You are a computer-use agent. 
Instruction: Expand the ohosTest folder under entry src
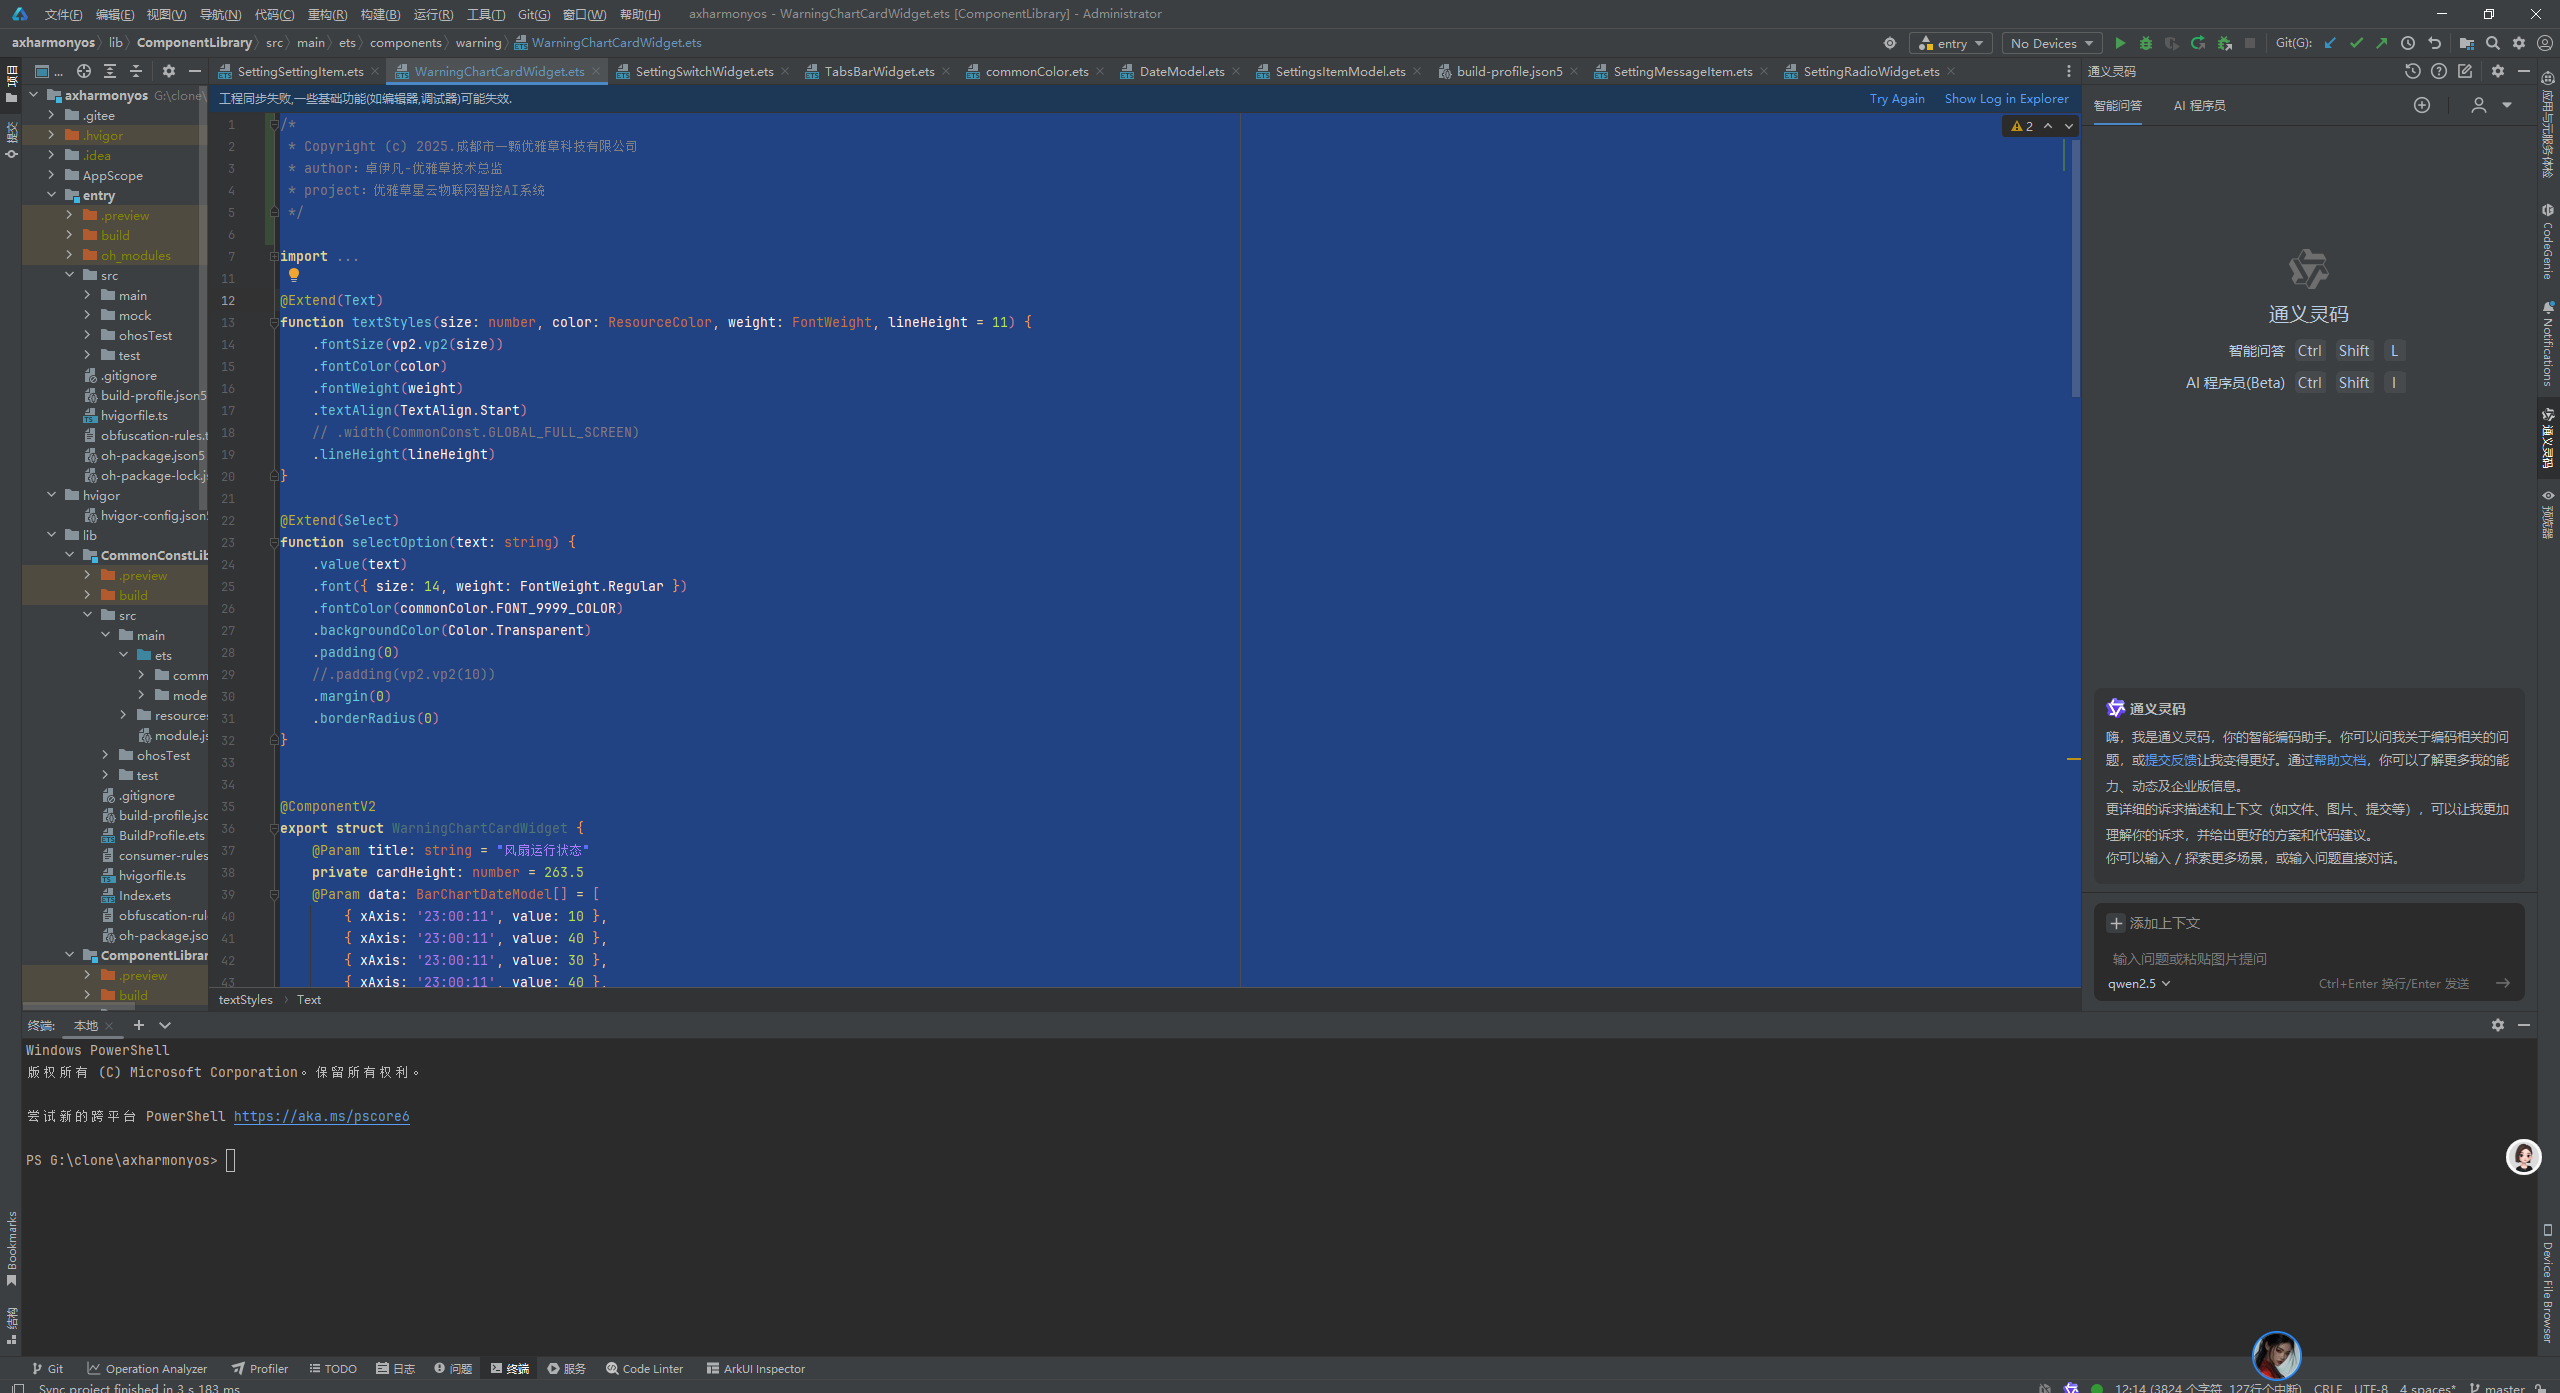pyautogui.click(x=87, y=335)
